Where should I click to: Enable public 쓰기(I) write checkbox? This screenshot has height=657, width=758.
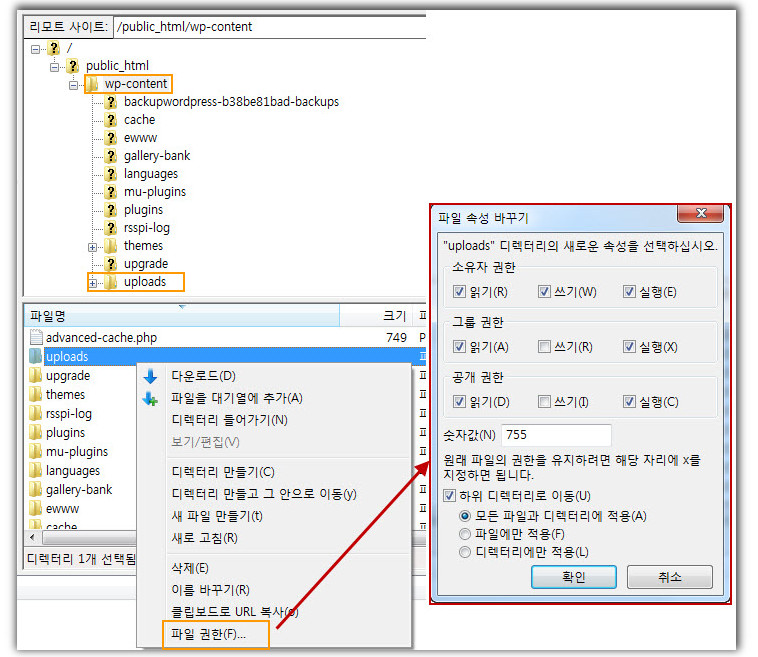click(x=544, y=402)
